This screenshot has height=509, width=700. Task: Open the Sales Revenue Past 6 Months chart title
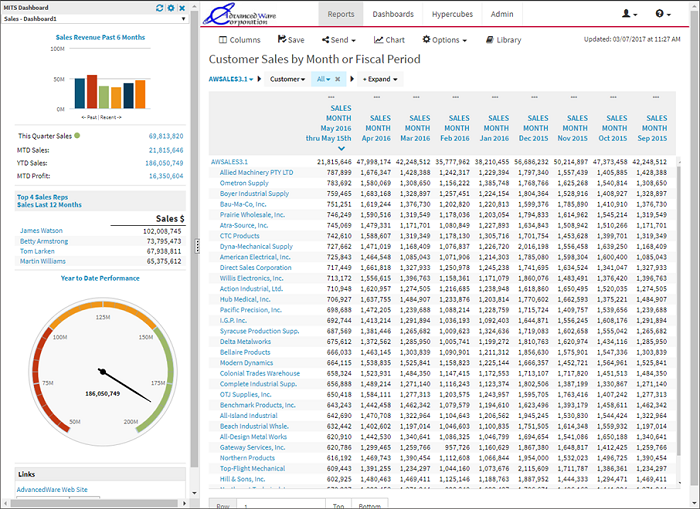[x=100, y=38]
